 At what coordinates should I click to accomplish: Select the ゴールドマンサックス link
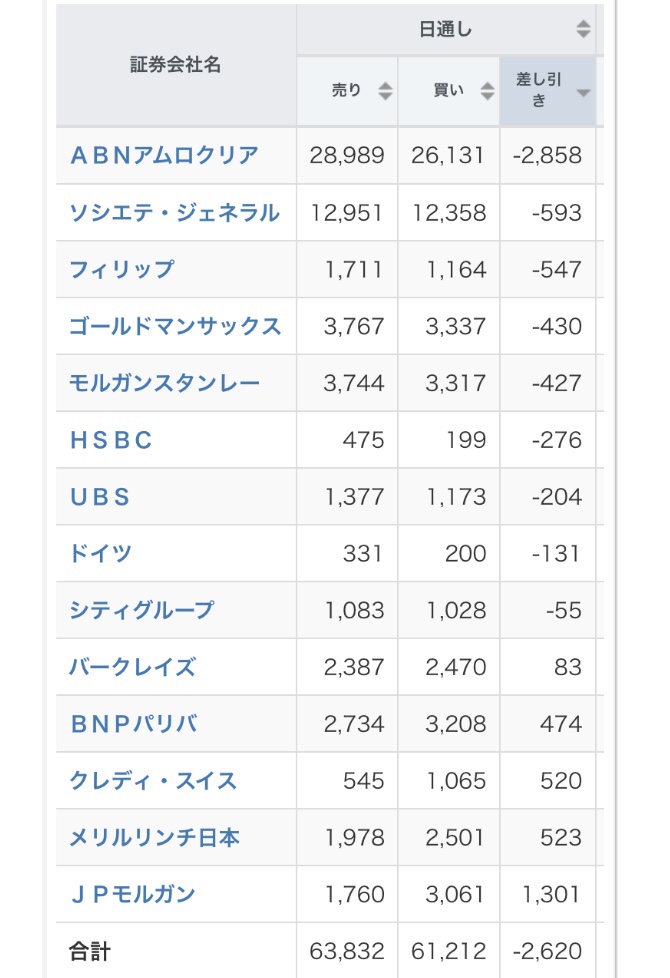pyautogui.click(x=175, y=326)
